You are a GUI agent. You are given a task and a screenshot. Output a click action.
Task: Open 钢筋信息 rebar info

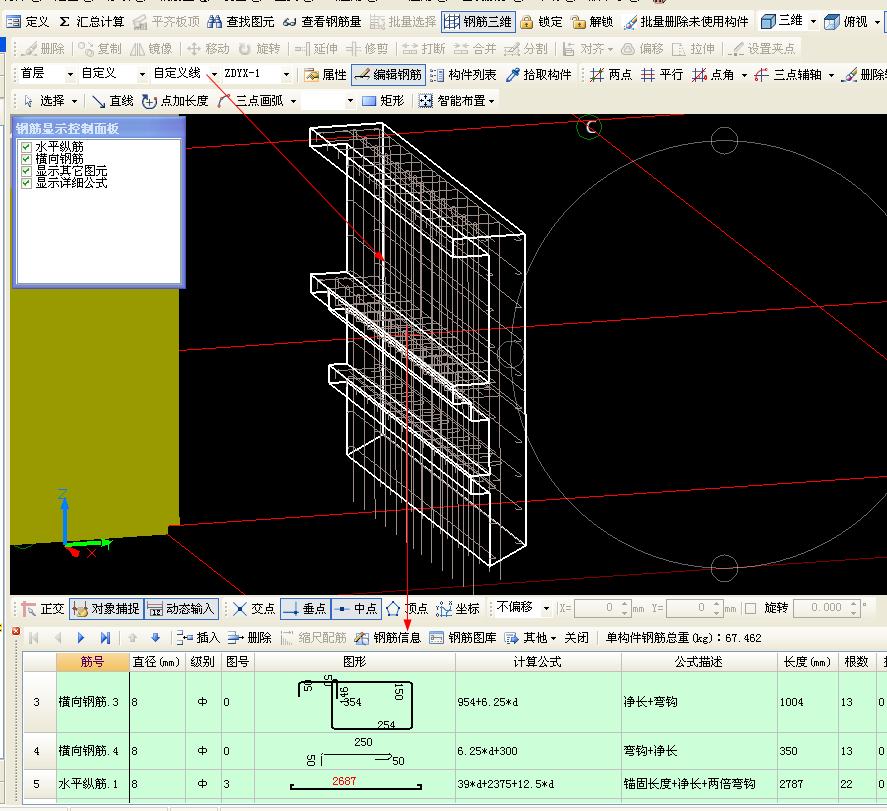[387, 638]
